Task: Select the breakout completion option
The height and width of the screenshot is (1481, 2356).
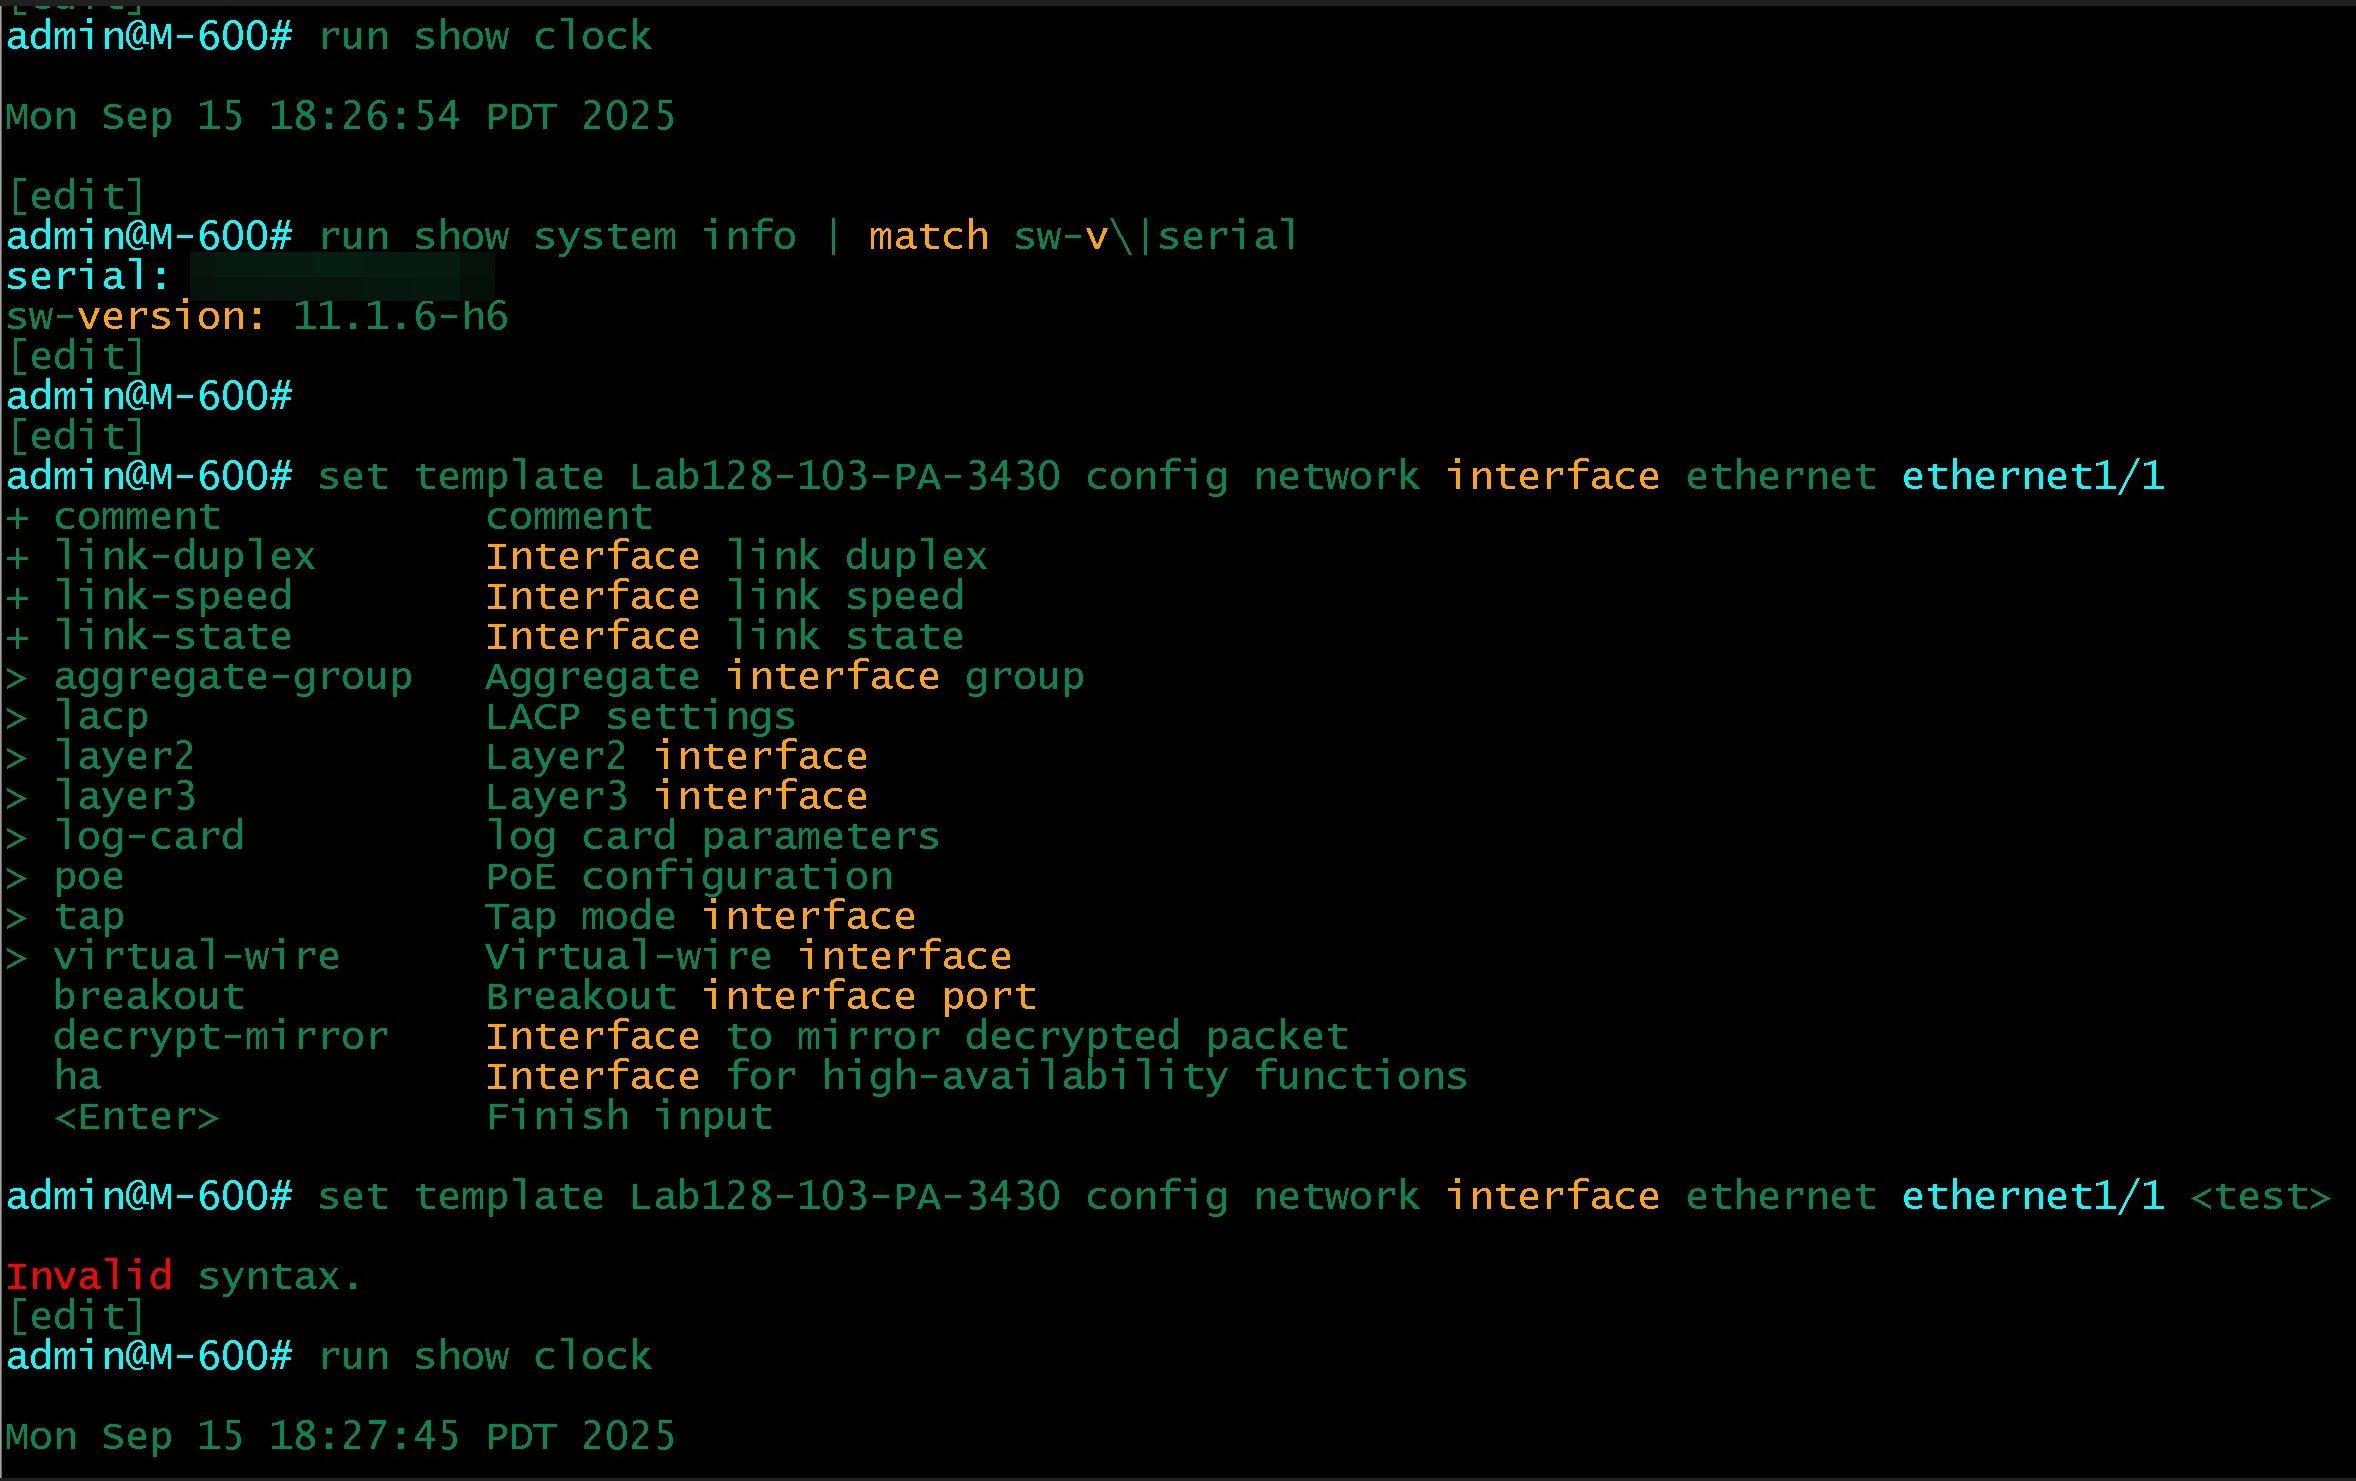Action: tap(149, 997)
